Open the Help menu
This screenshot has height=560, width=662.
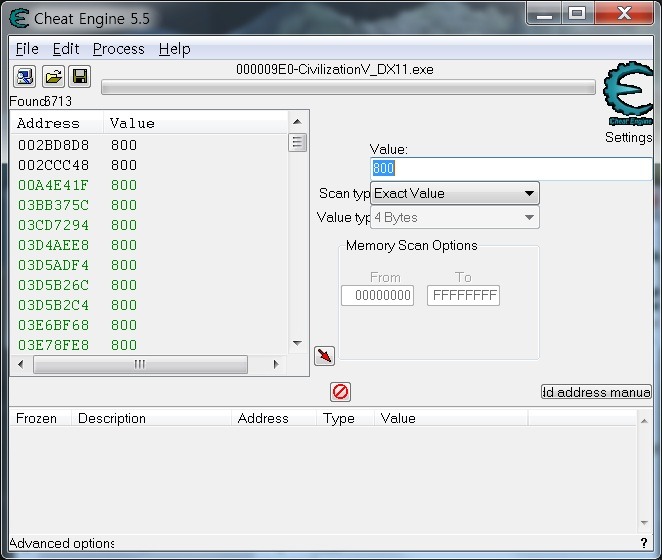click(x=174, y=49)
